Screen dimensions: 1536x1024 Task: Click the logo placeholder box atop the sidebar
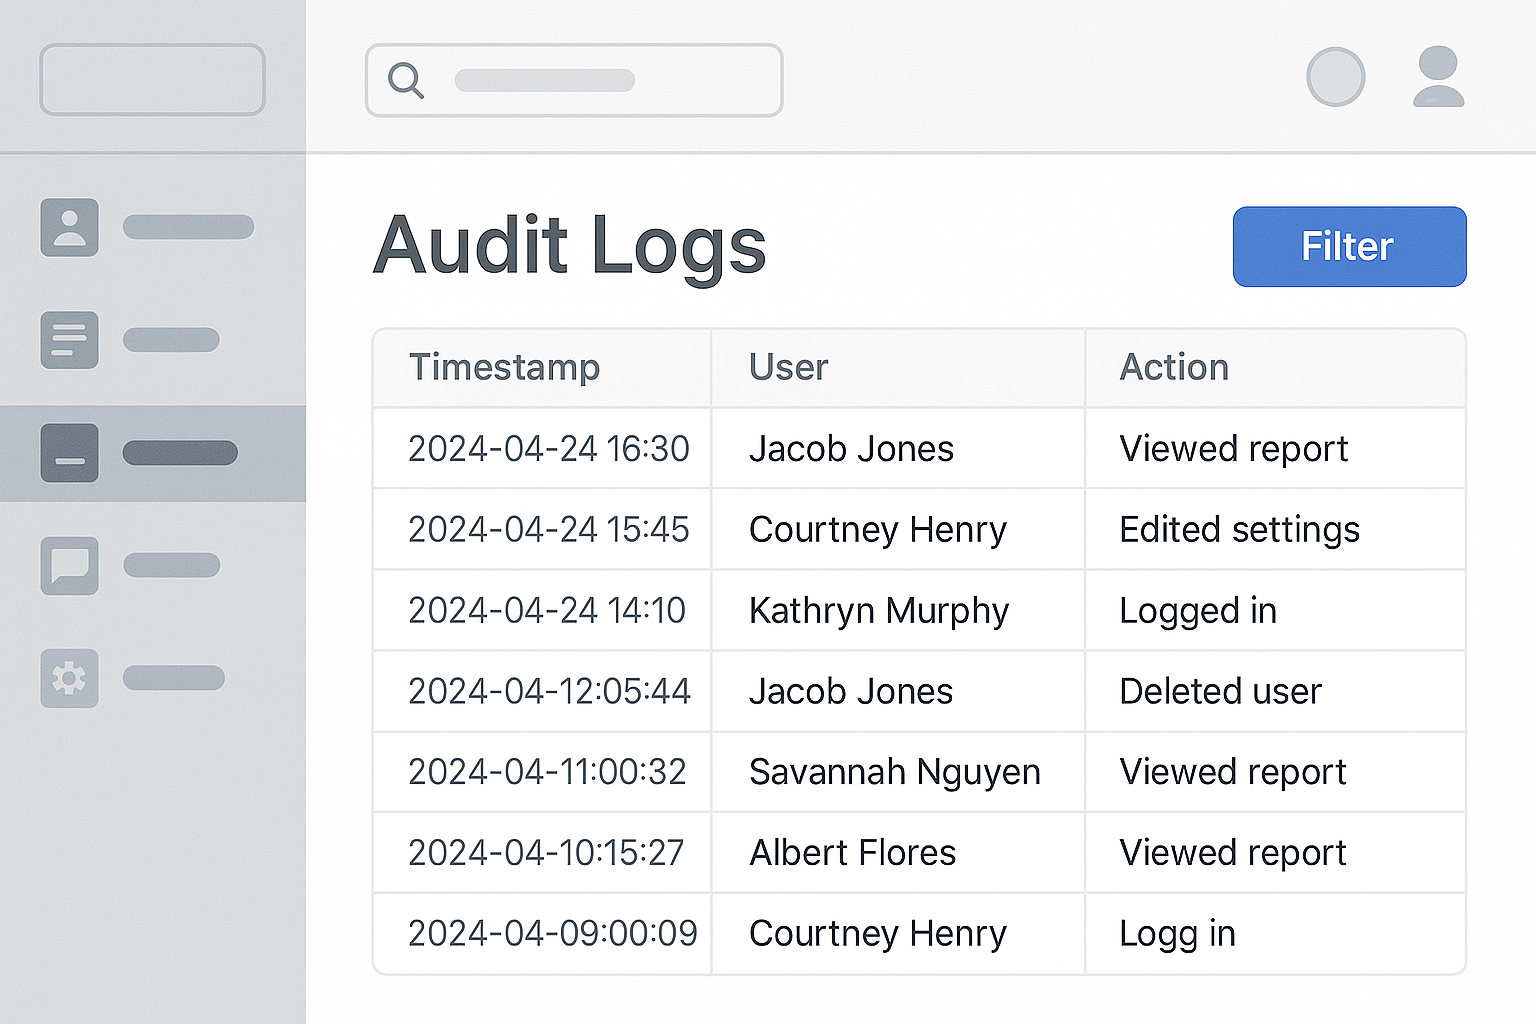(x=152, y=79)
